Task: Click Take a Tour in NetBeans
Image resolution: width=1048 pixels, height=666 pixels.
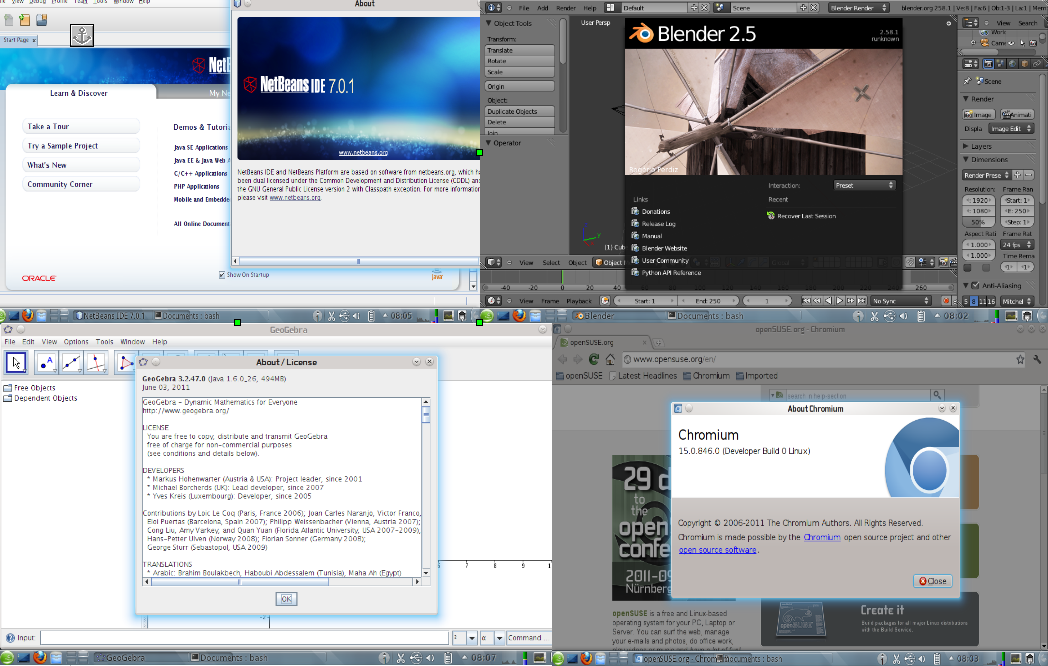Action: [81, 126]
